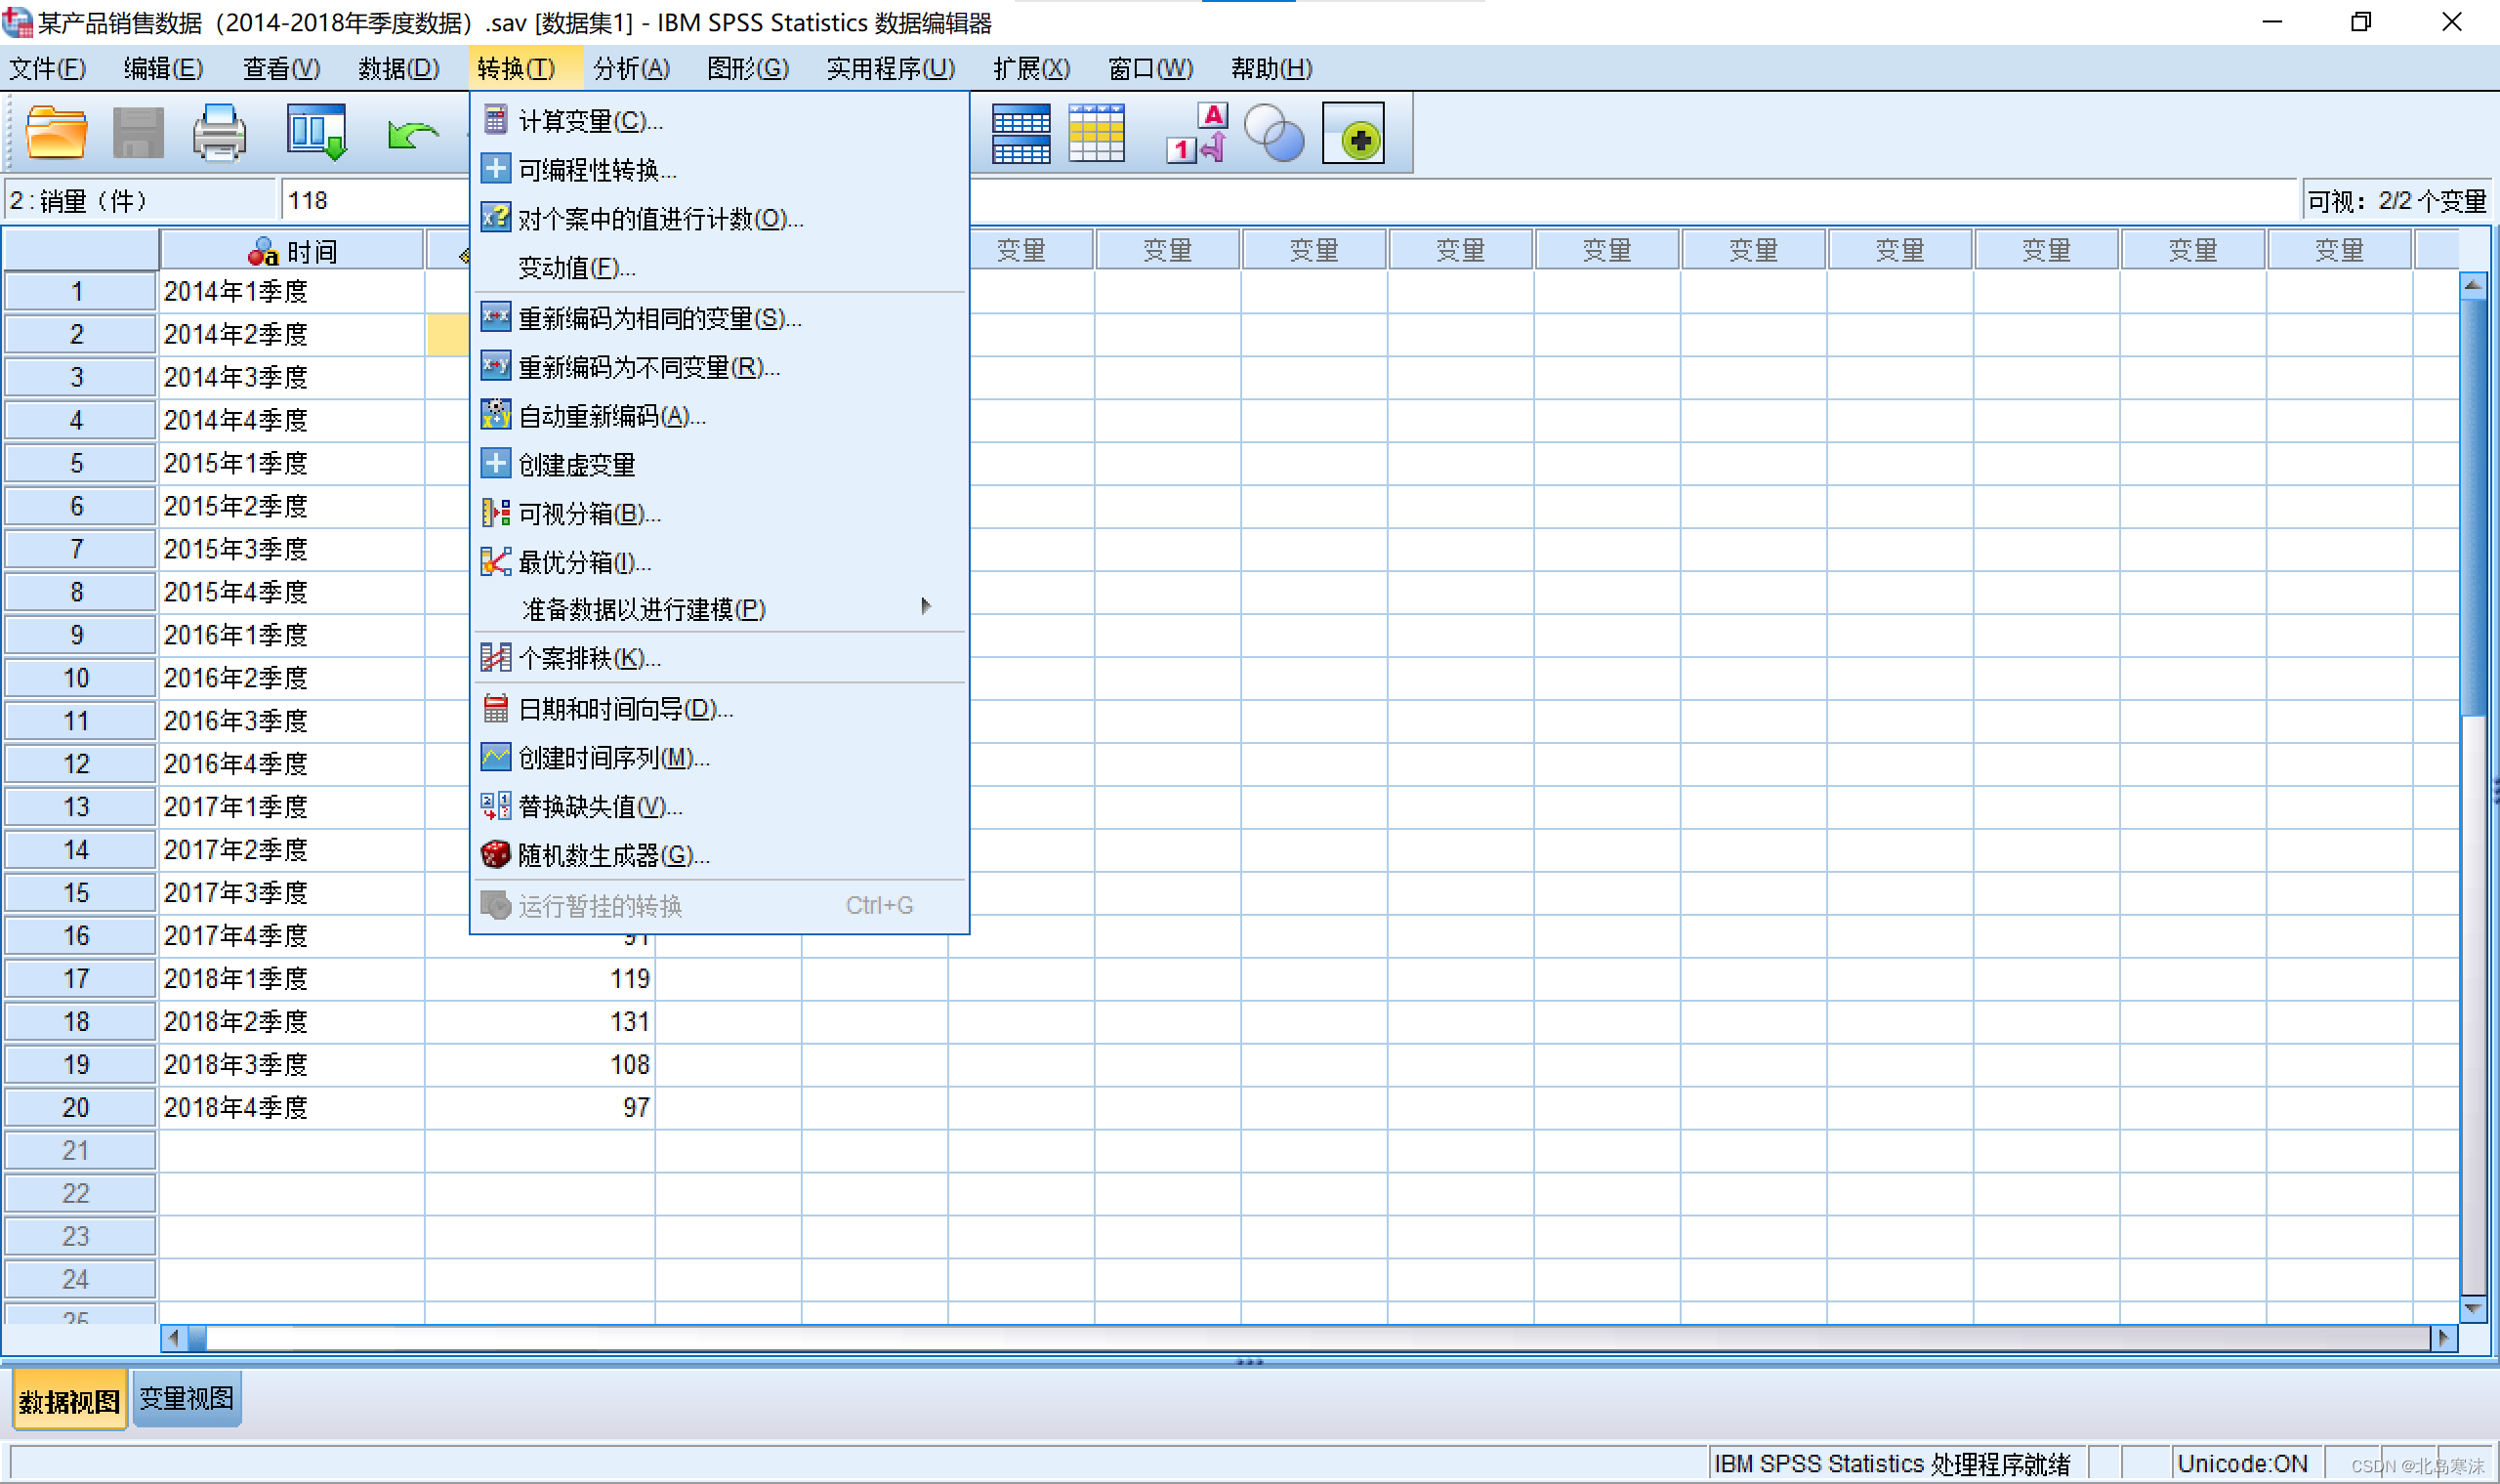Click the 数据视图 tab
Screen dimensions: 2500x1484
point(69,1401)
